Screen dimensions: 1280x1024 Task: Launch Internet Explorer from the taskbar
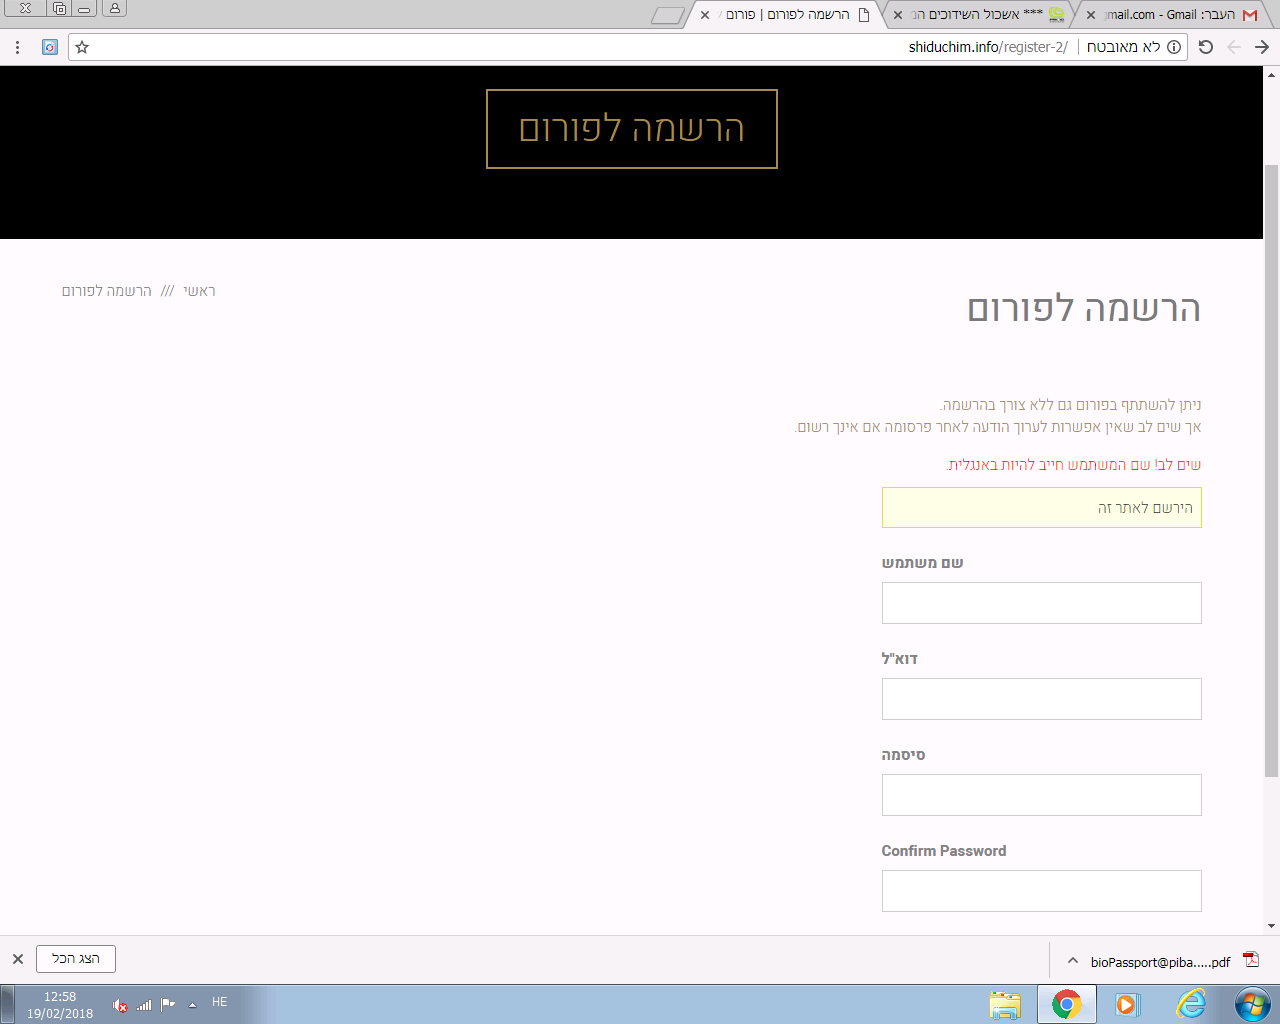click(1190, 1004)
